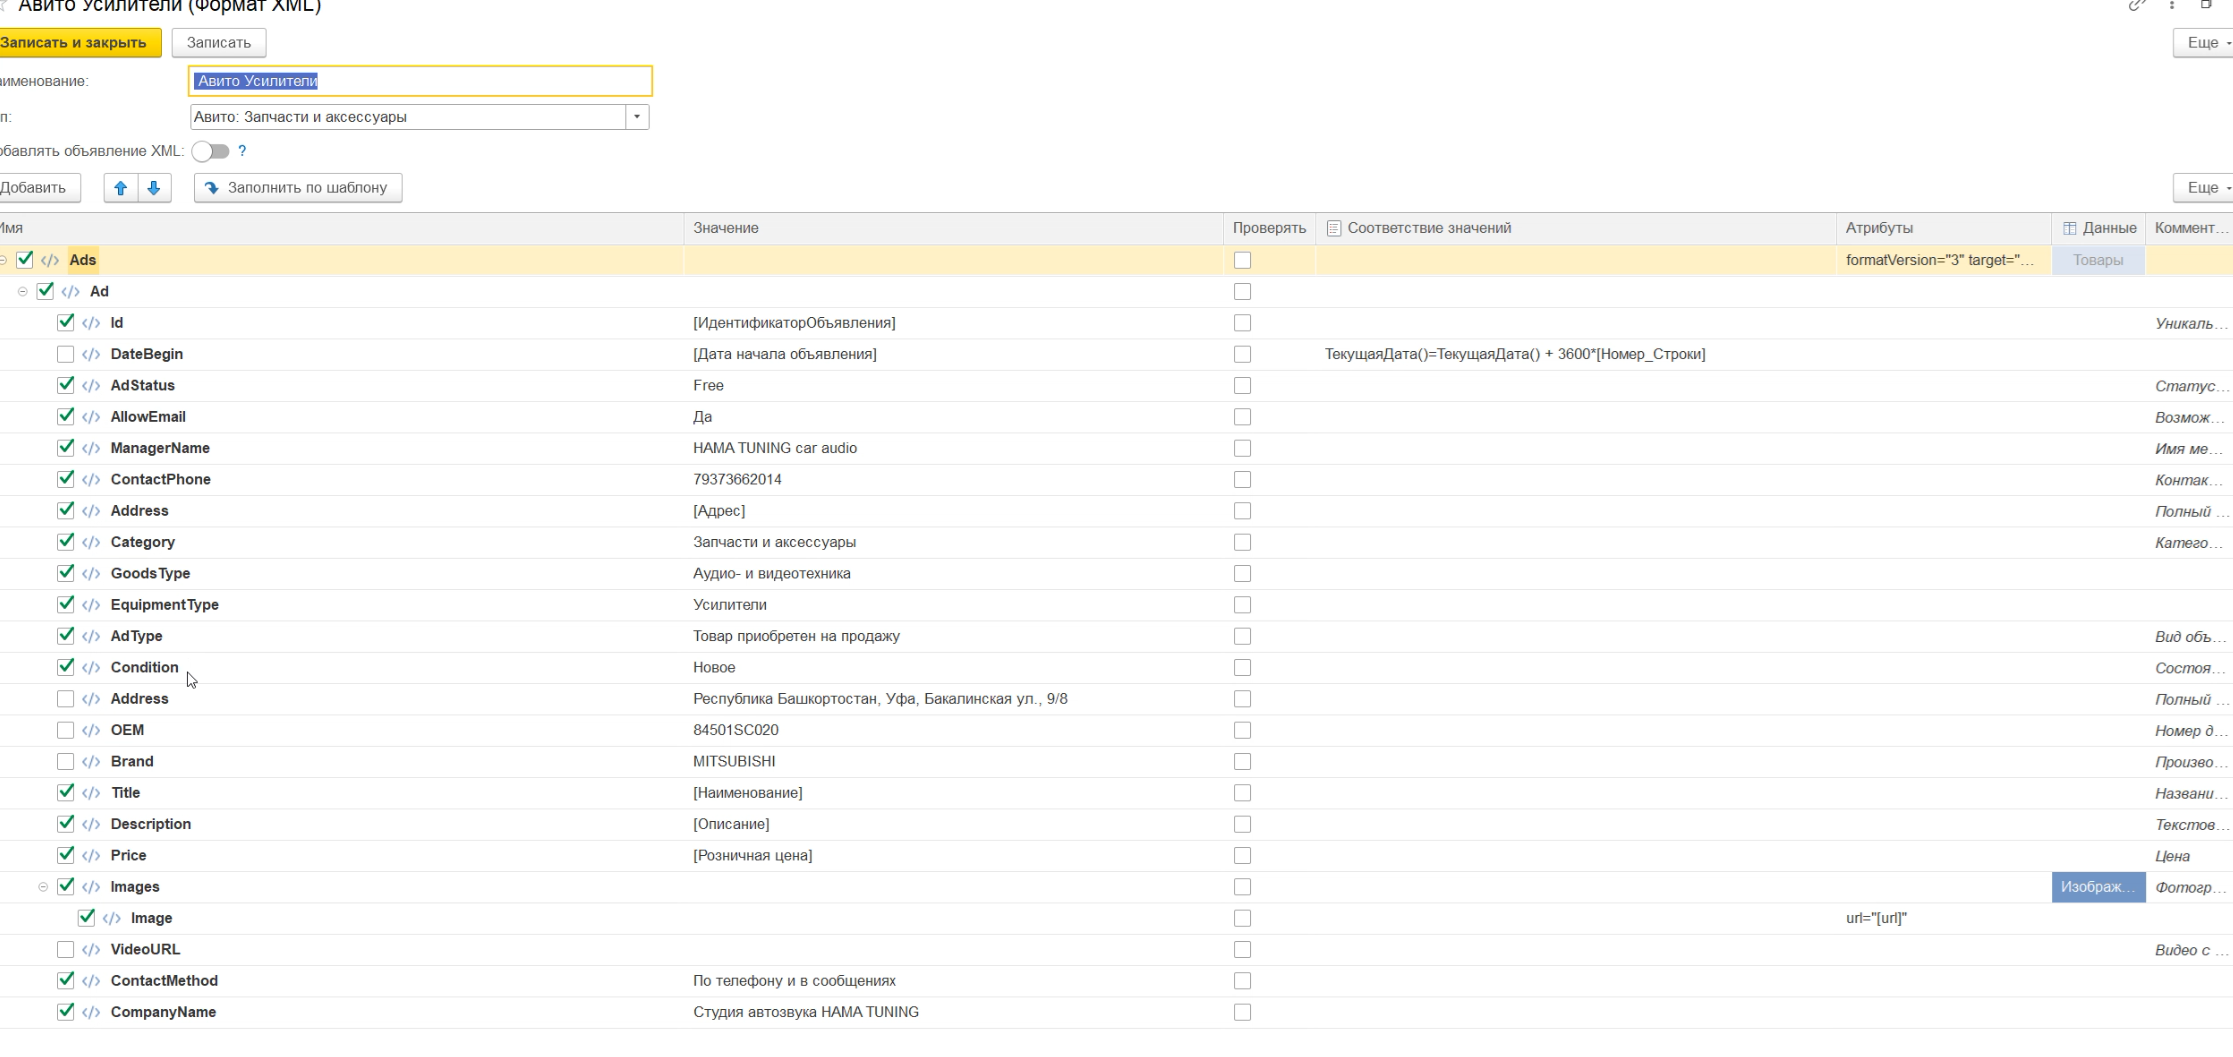Click the move row down arrow icon
Screen dimensions: 2233x1057
154,188
